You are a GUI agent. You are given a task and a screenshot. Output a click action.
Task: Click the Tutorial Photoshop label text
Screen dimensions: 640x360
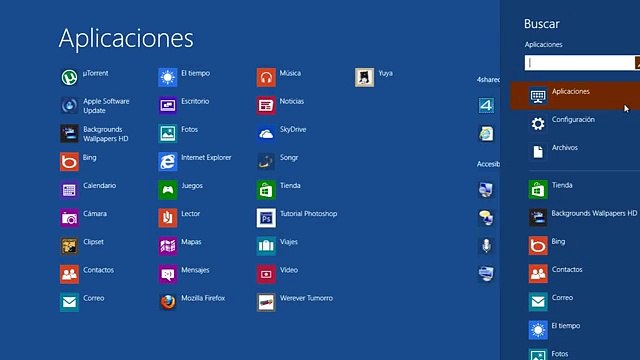tap(309, 214)
